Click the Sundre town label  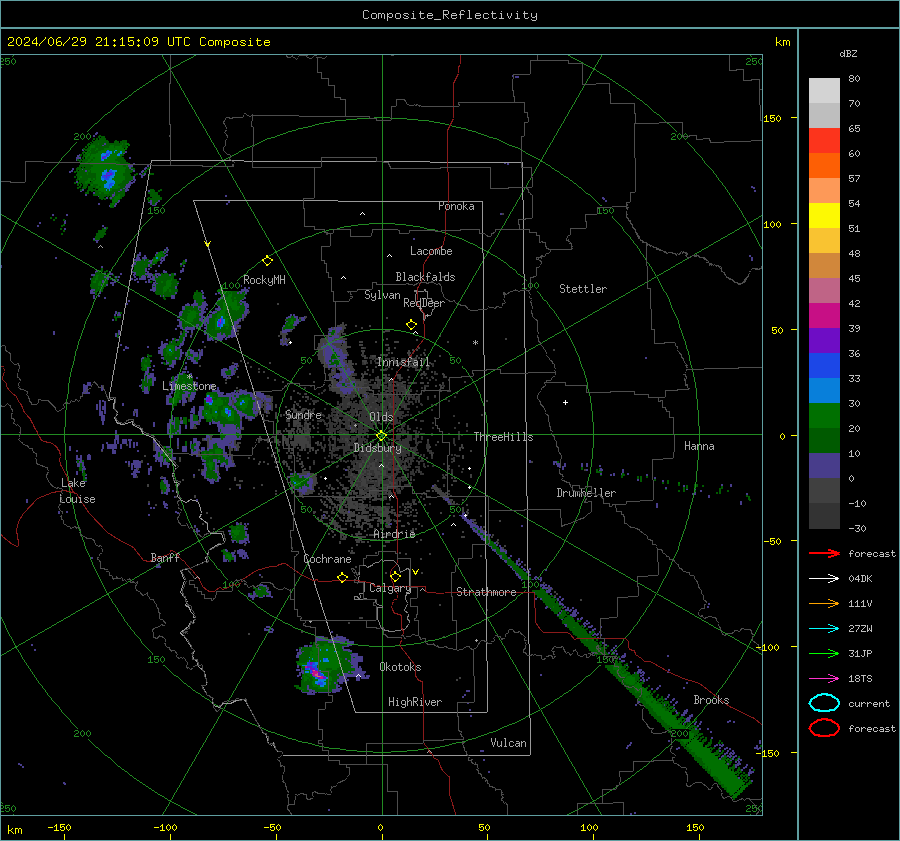pyautogui.click(x=303, y=414)
